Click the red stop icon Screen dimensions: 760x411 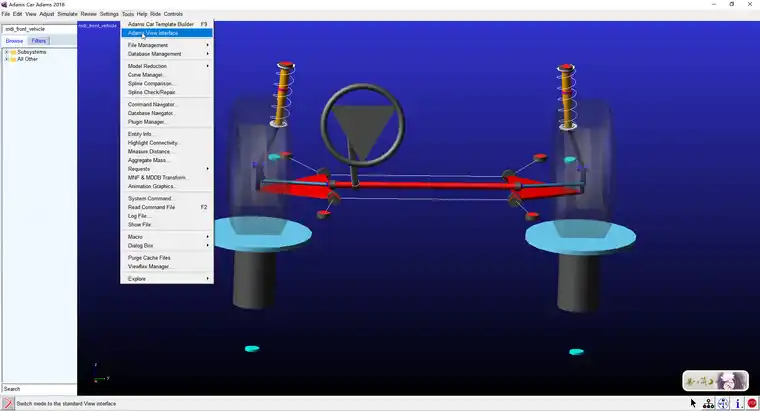[752, 403]
